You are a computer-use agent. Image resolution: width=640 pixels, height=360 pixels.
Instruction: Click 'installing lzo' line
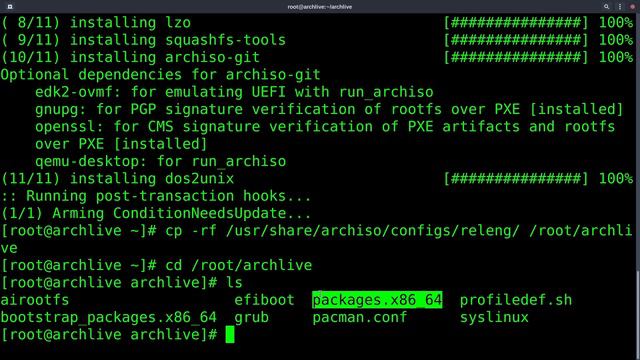pos(96,22)
